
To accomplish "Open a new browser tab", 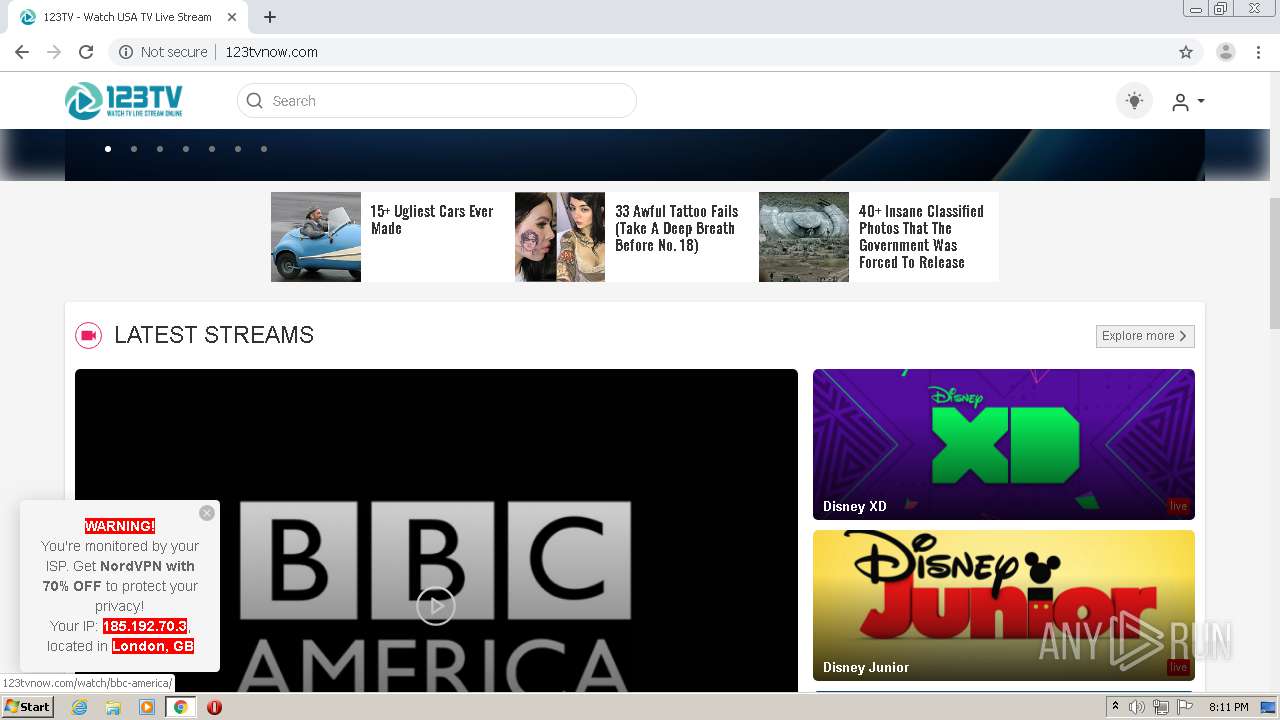I will 270,17.
